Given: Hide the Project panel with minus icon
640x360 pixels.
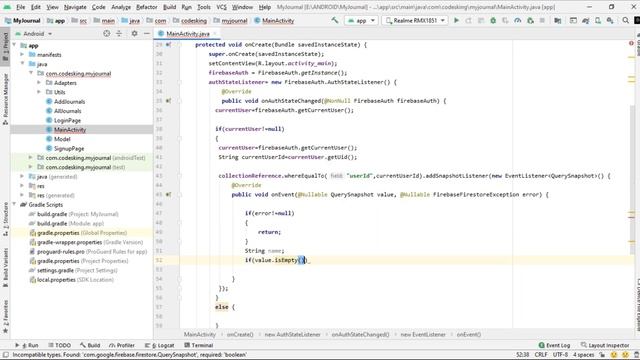Looking at the screenshot, I should 147,33.
